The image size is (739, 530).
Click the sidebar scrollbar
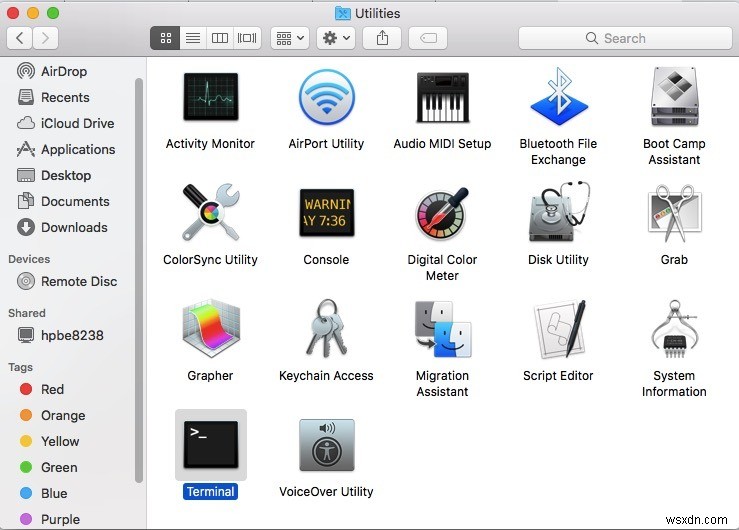coord(139,280)
